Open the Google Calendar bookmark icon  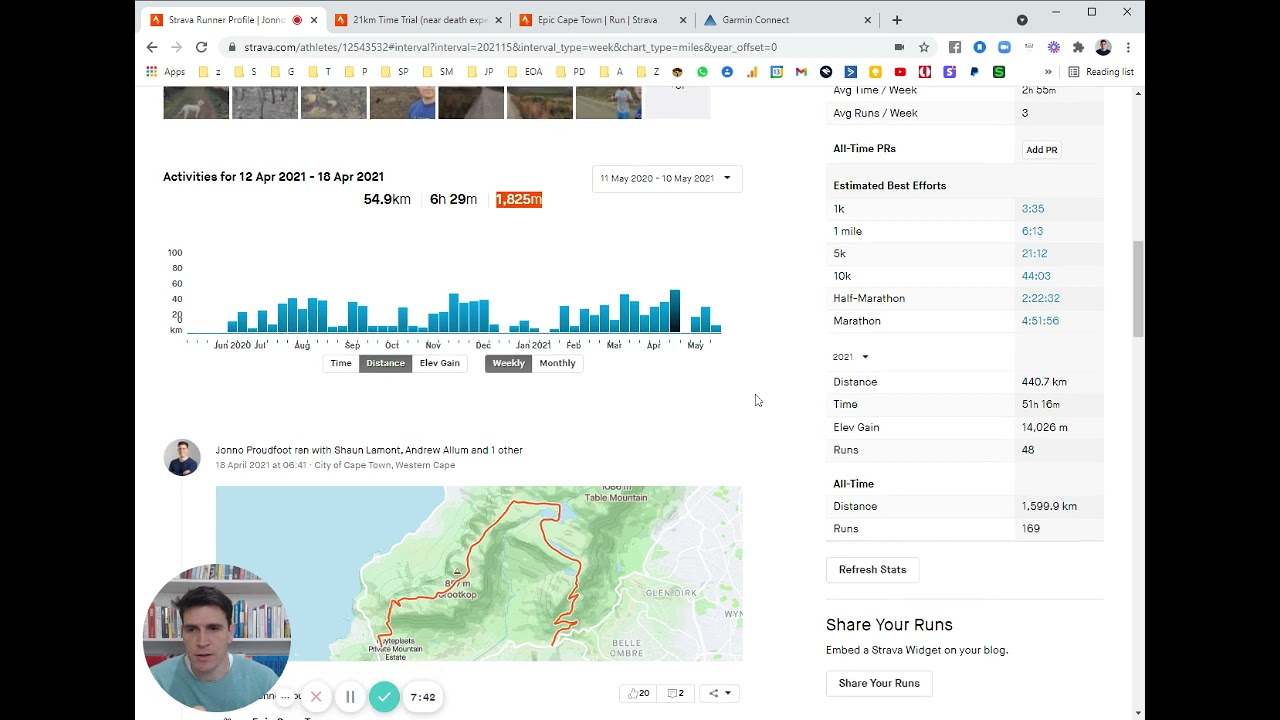776,72
